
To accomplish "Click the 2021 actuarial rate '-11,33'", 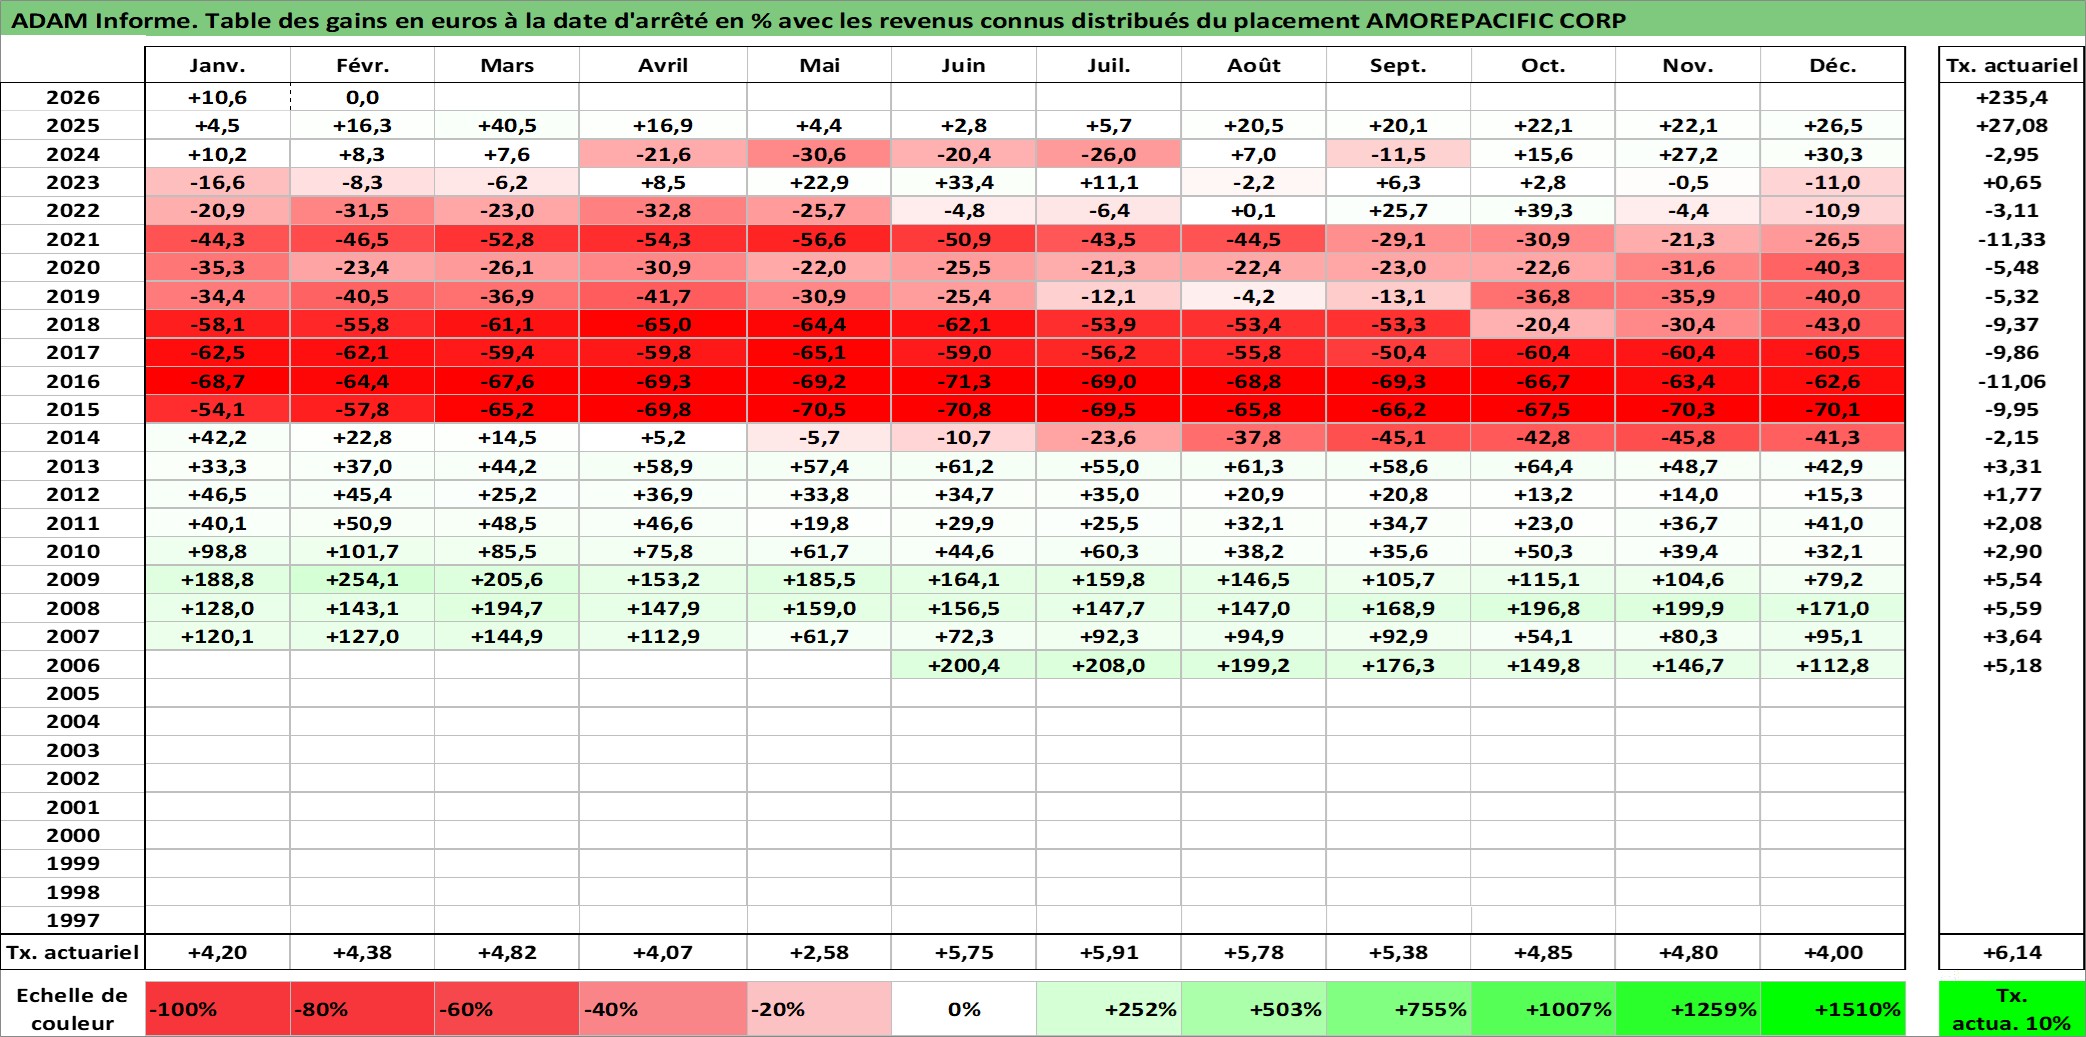I will [2011, 239].
